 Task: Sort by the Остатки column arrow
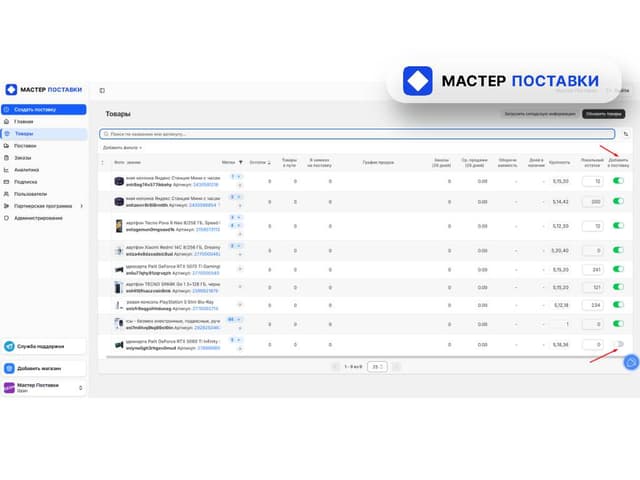(269, 163)
